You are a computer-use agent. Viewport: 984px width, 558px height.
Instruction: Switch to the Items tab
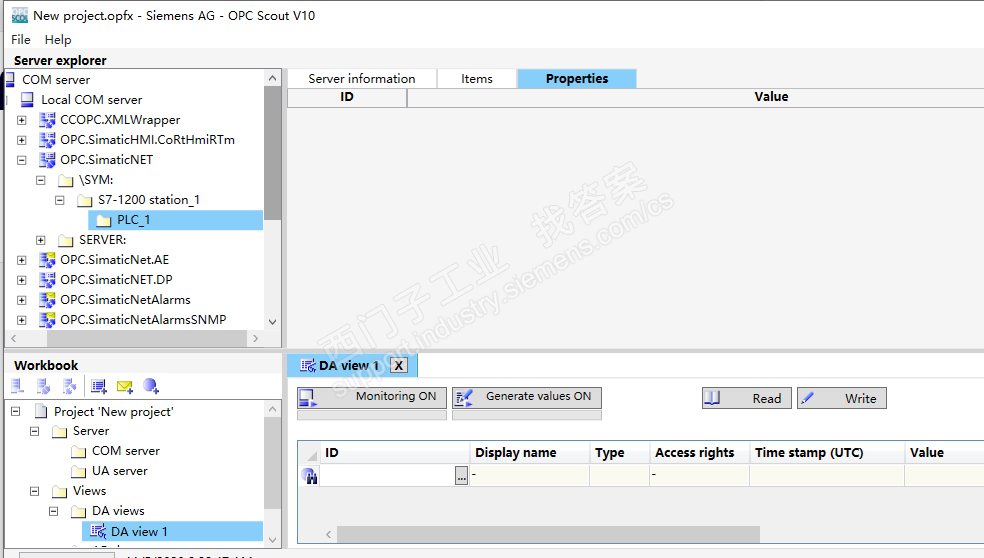coord(477,78)
